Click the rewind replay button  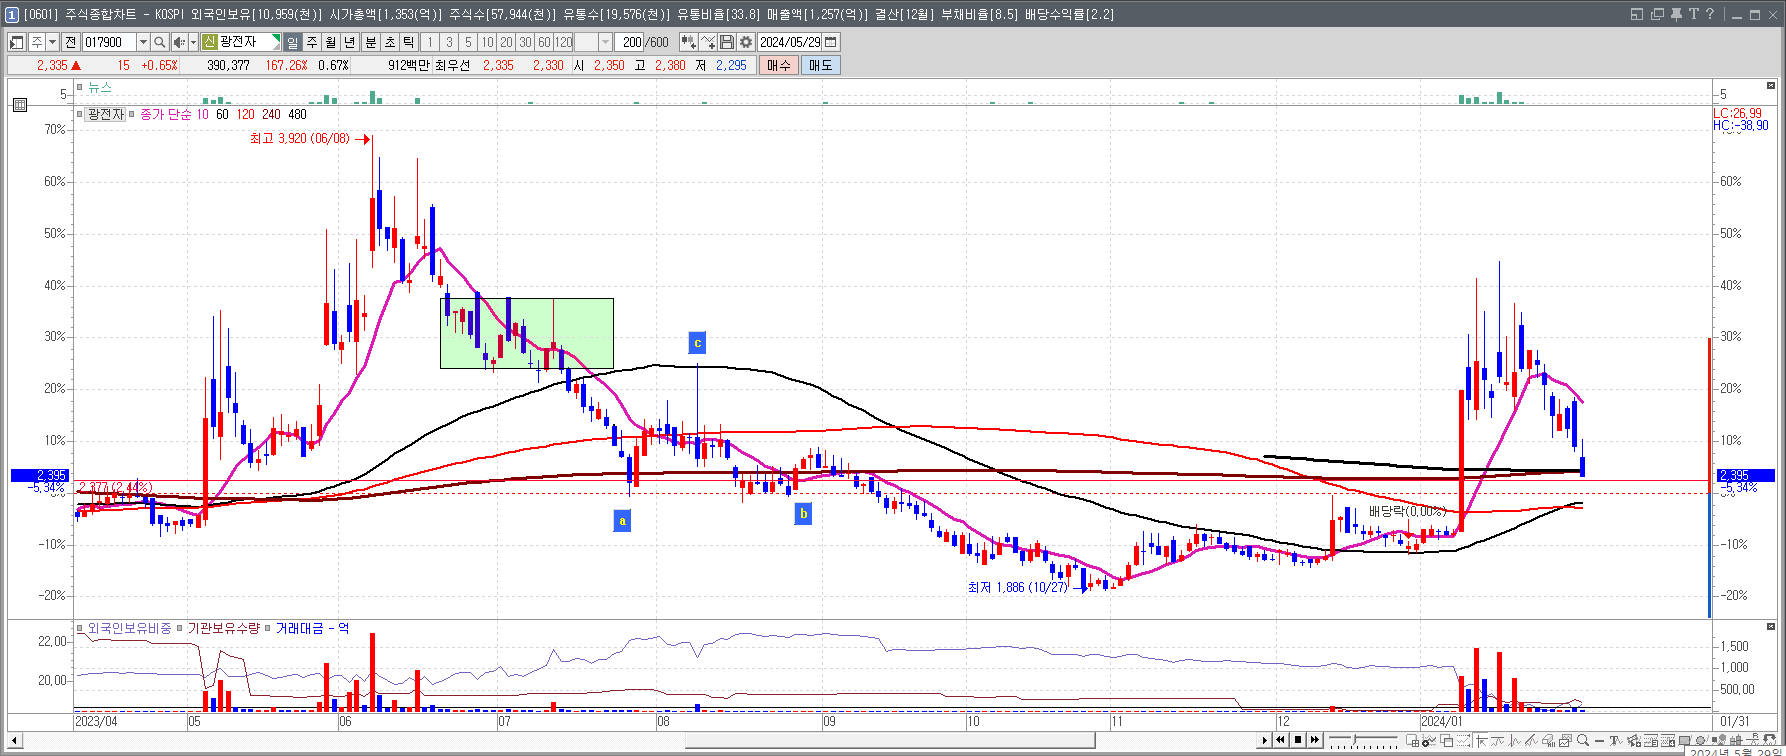pyautogui.click(x=1280, y=740)
